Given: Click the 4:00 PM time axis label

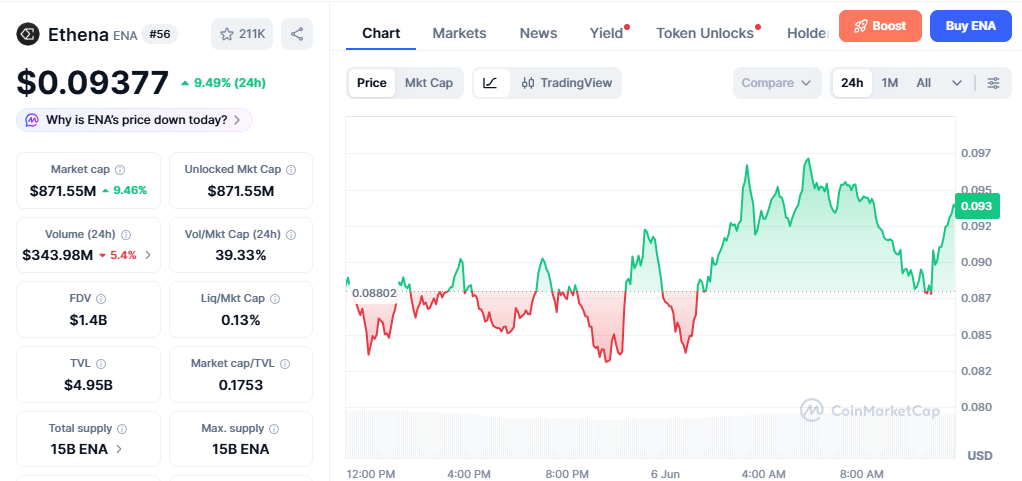Looking at the screenshot, I should point(469,473).
